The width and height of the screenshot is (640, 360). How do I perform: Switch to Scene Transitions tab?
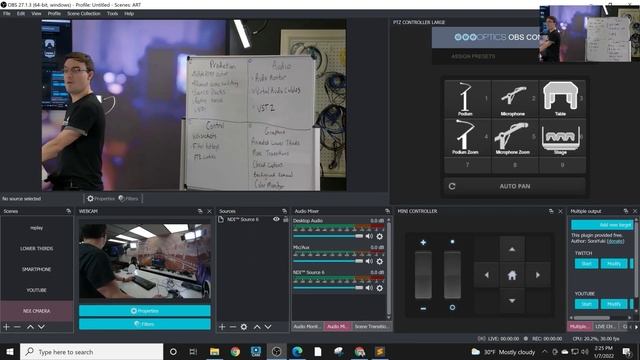(x=371, y=327)
